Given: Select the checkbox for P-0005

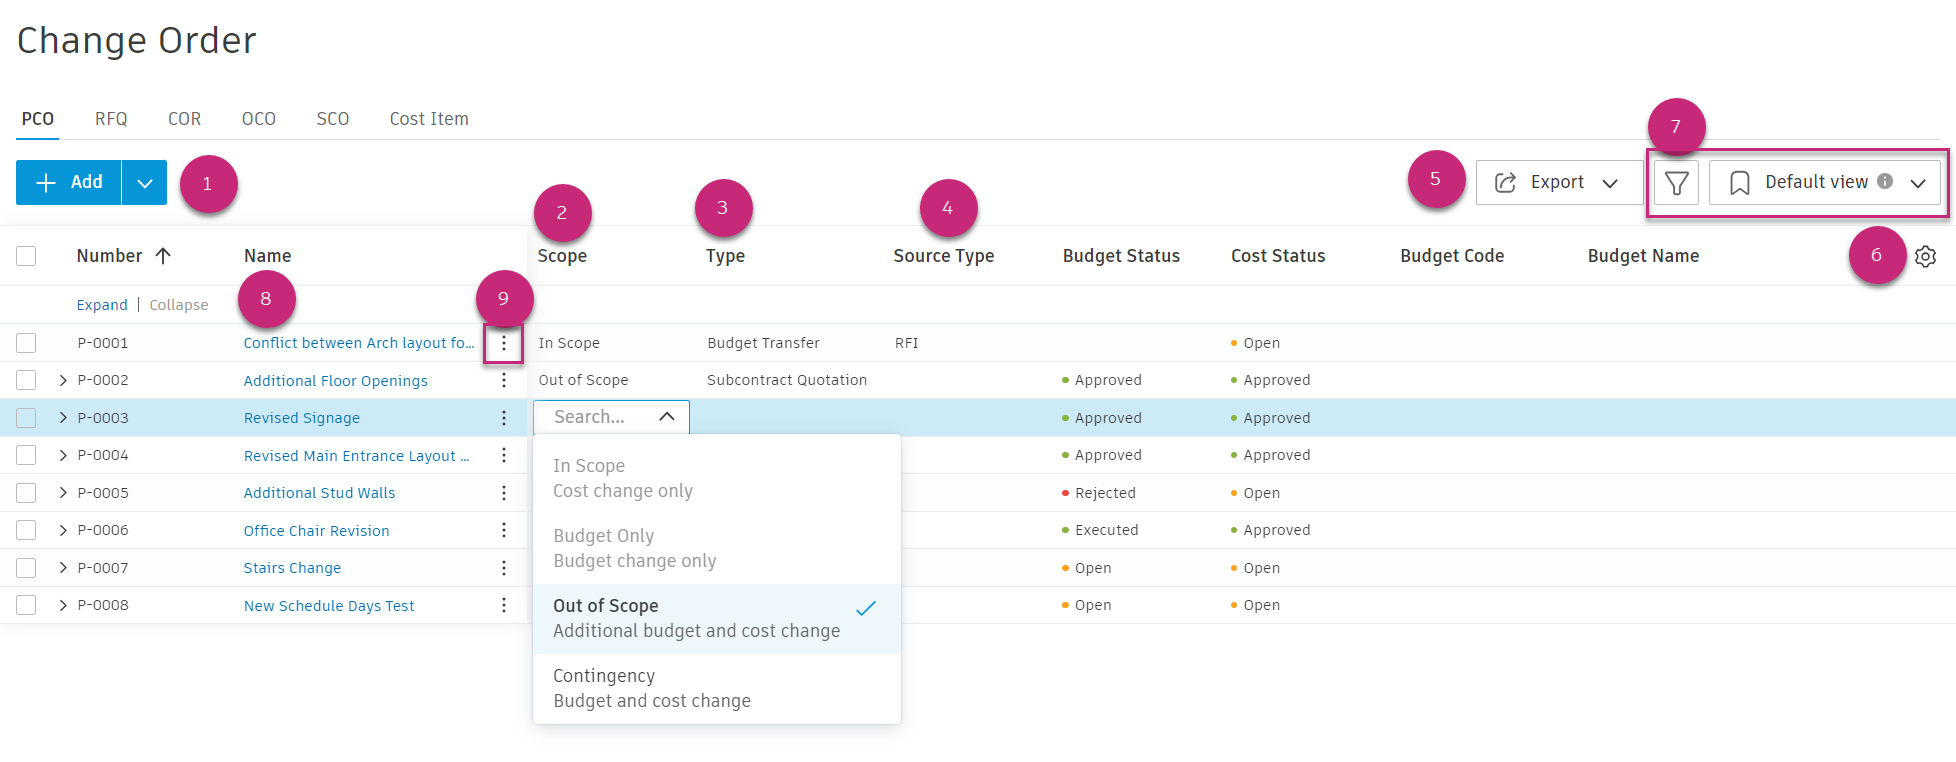Looking at the screenshot, I should coord(26,493).
